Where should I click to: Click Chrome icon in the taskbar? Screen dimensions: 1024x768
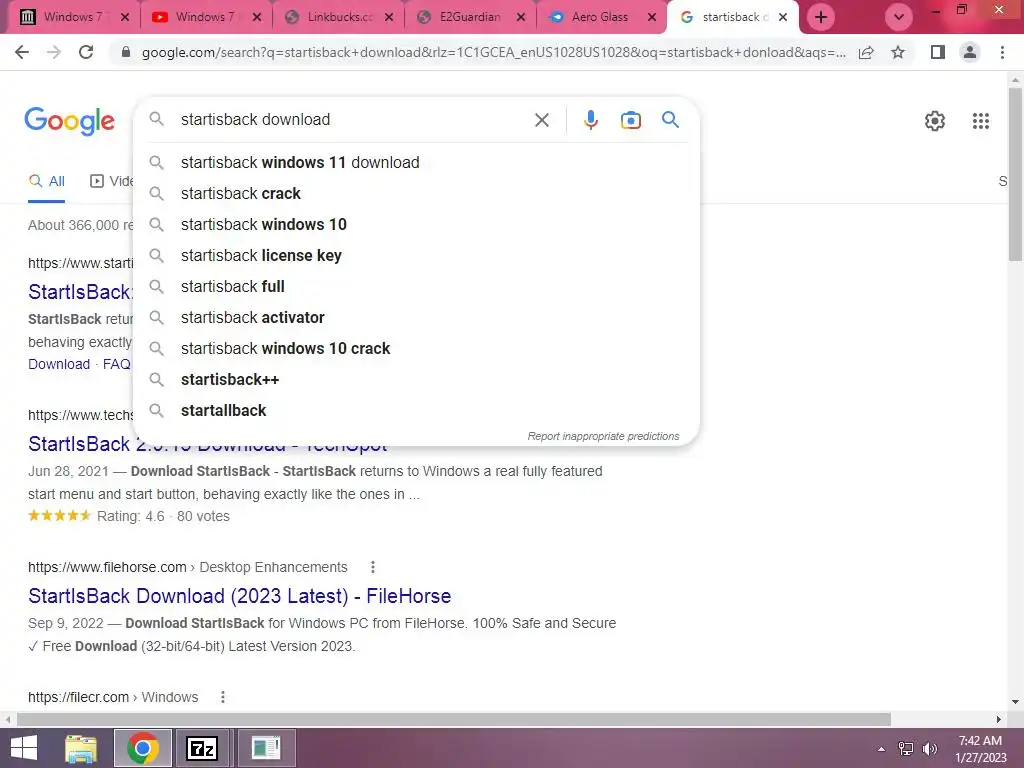(x=143, y=748)
